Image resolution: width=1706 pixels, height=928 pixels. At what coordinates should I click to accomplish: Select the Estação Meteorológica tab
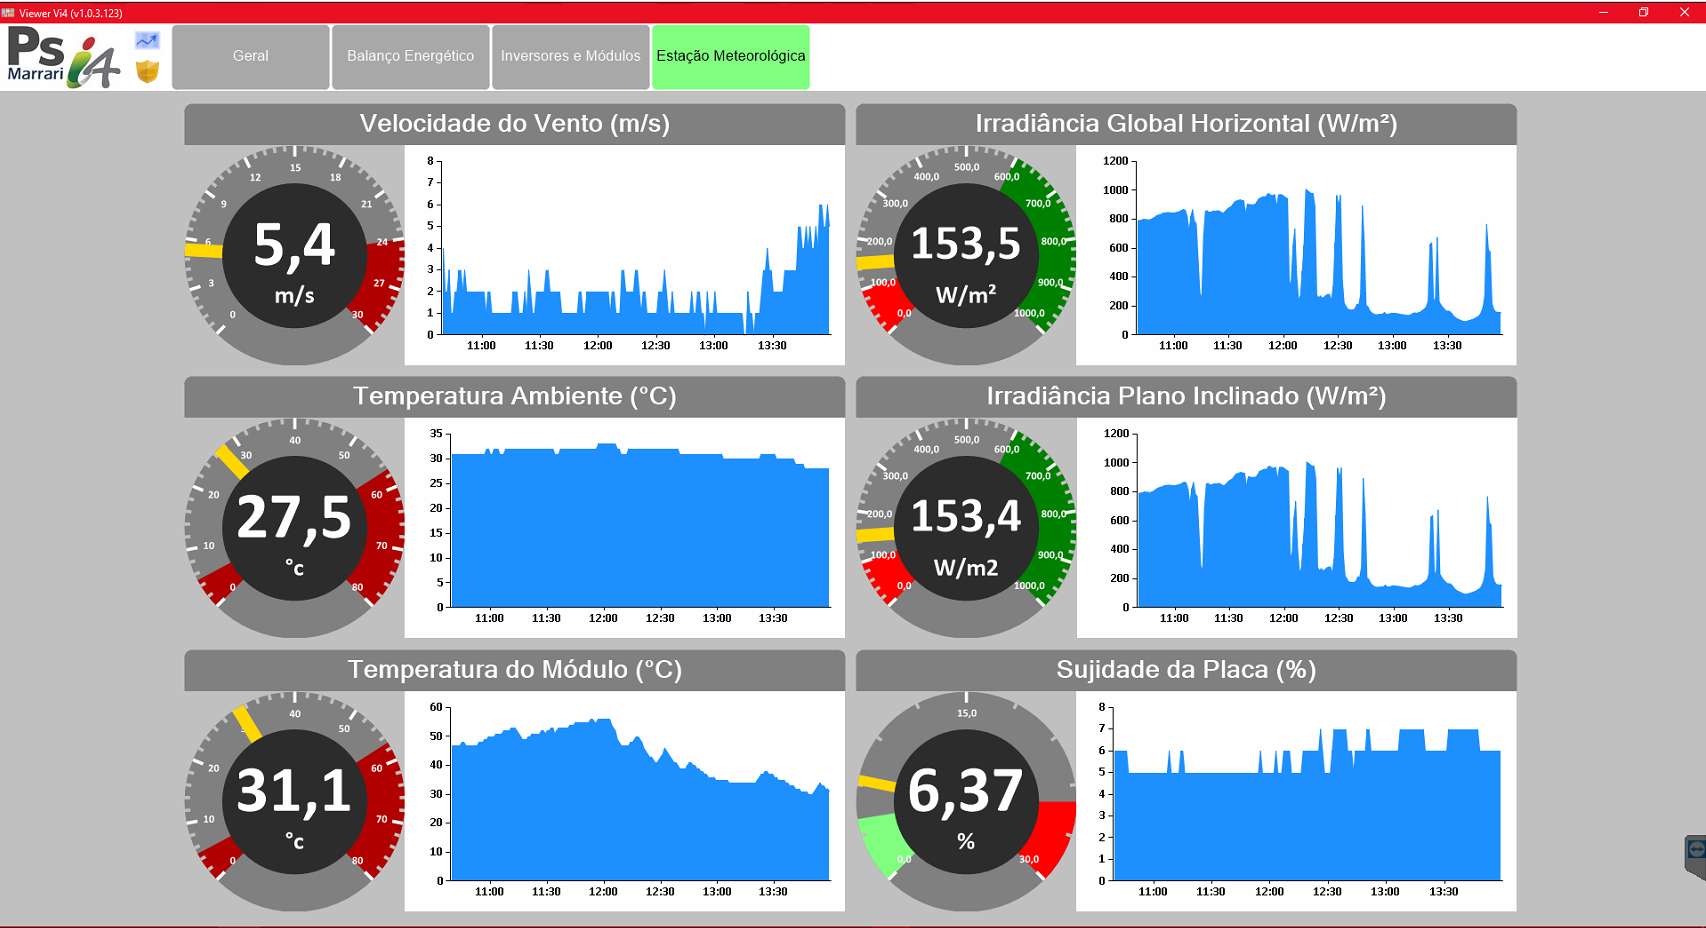[730, 57]
